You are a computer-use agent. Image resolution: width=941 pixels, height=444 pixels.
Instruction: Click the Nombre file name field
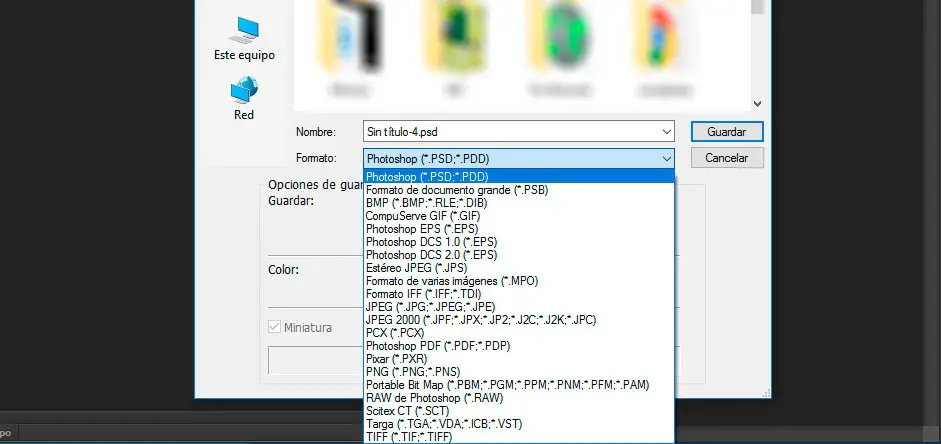click(x=519, y=131)
